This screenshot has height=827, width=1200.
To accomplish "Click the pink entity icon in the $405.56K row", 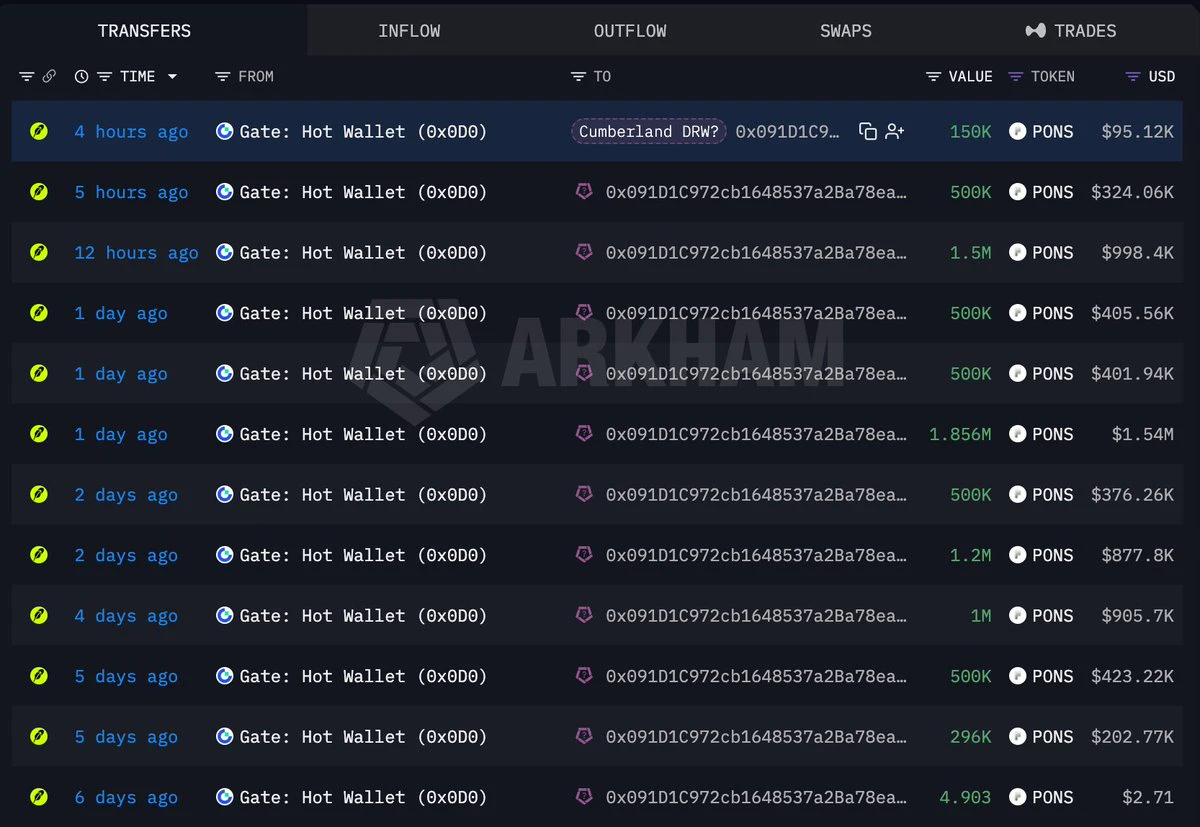I will pyautogui.click(x=584, y=312).
